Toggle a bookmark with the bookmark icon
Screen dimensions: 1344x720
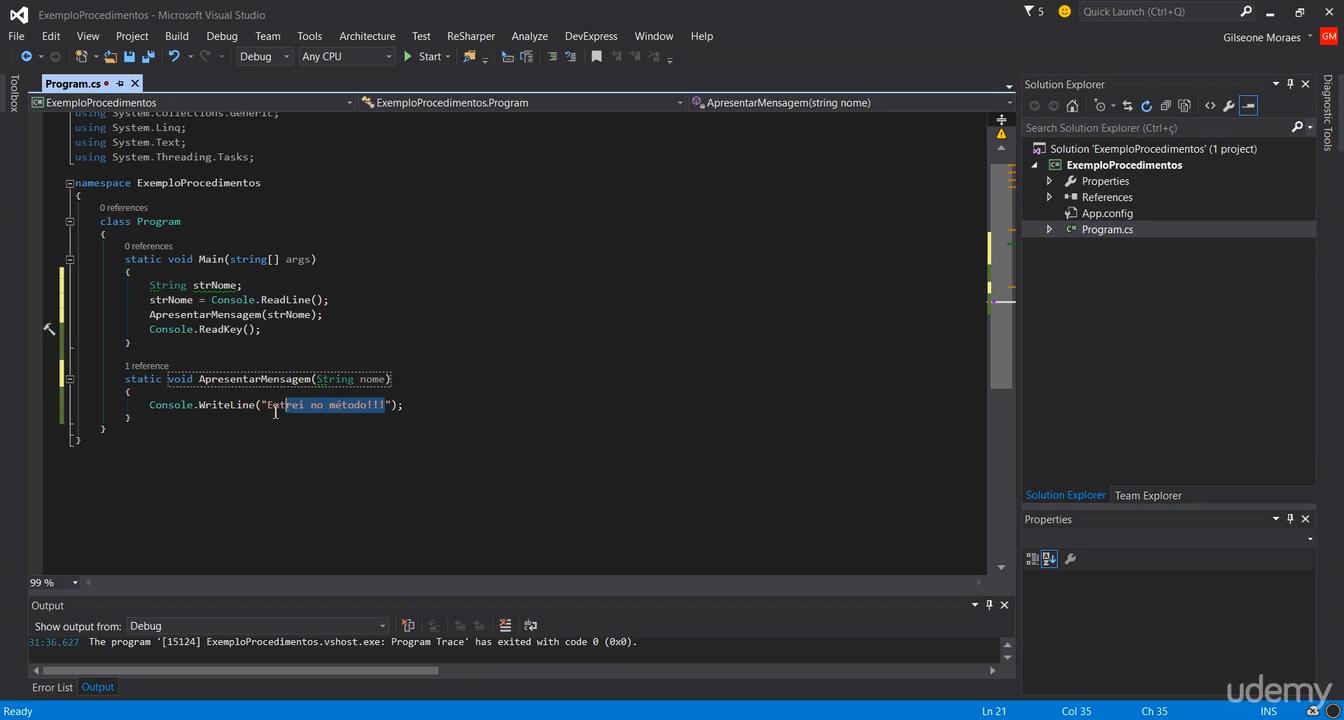(596, 57)
